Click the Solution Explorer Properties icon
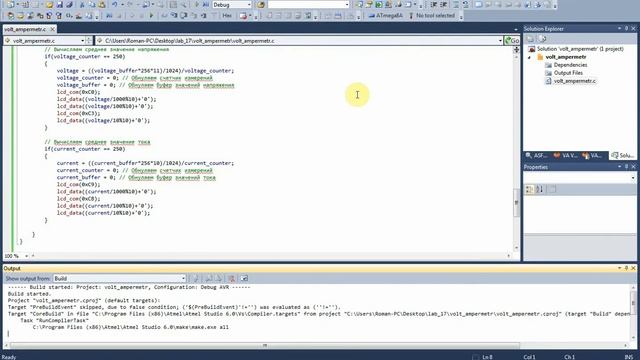Screen dimensions: 640x360 530,39
